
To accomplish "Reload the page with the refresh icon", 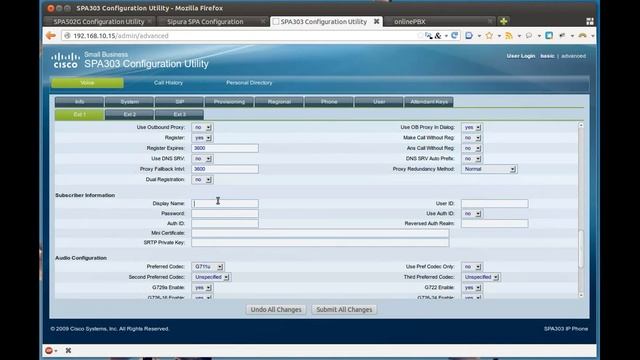I will [454, 36].
